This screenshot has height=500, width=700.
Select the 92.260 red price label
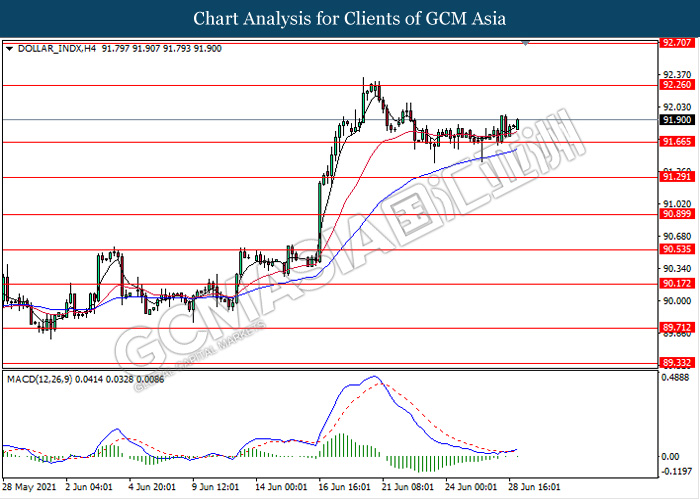click(x=677, y=85)
